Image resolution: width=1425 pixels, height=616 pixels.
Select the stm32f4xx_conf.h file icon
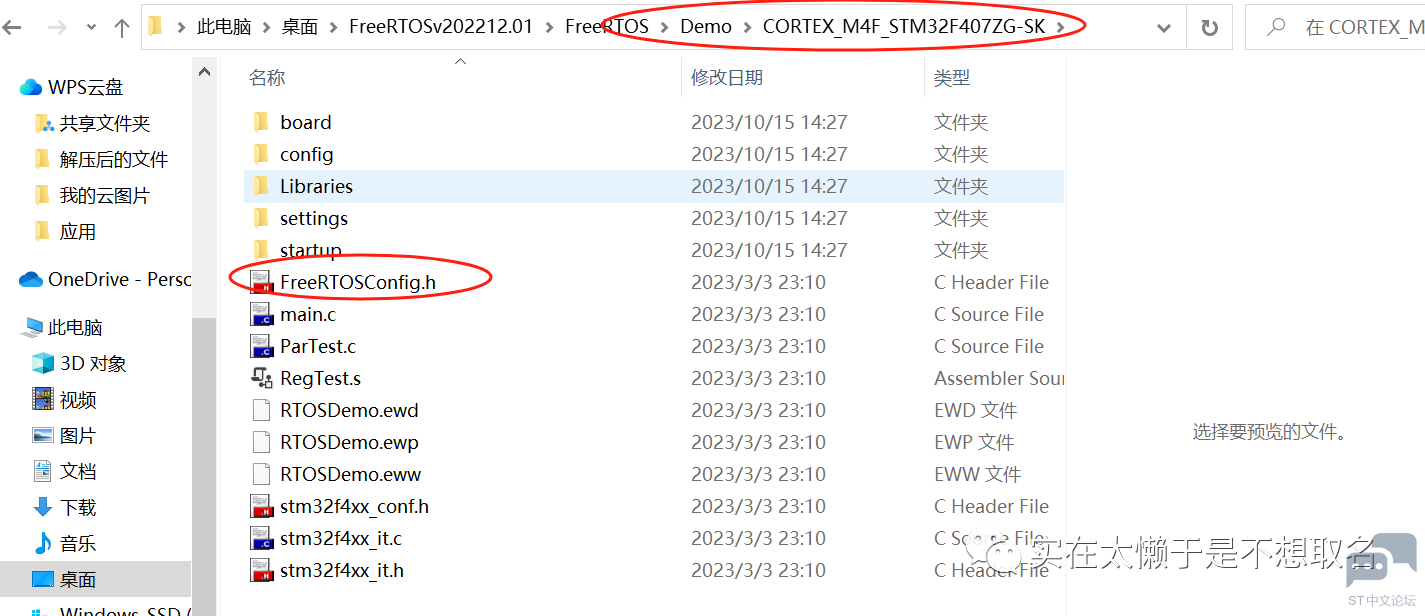pyautogui.click(x=262, y=506)
